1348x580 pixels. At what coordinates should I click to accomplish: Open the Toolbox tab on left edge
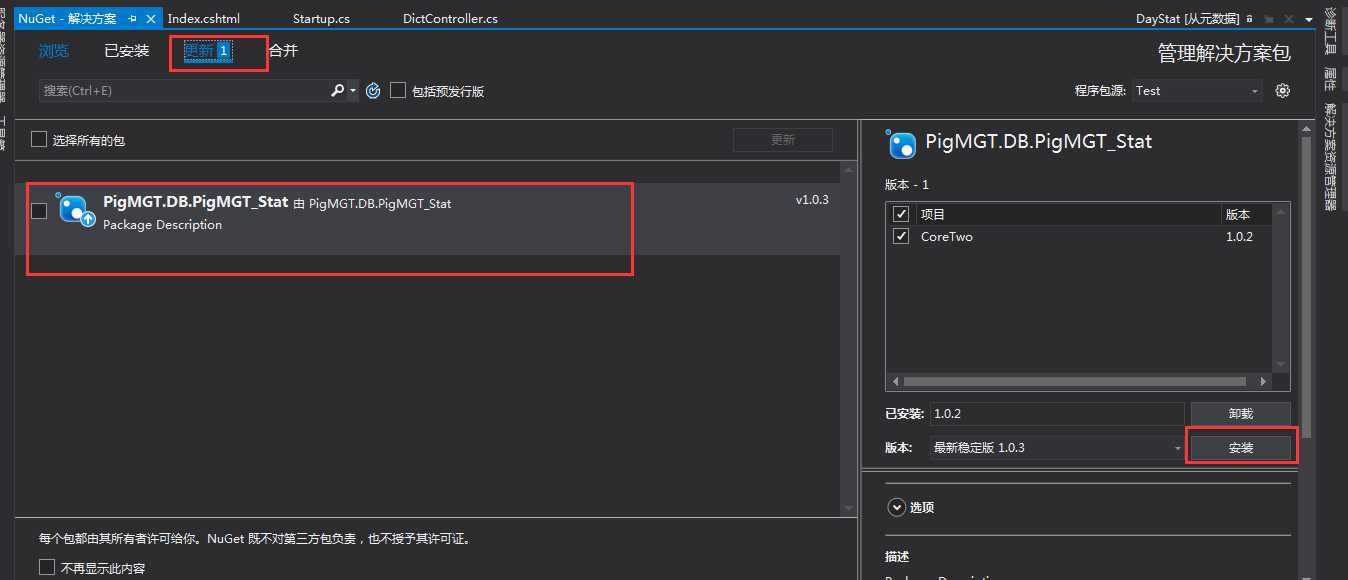(3, 134)
